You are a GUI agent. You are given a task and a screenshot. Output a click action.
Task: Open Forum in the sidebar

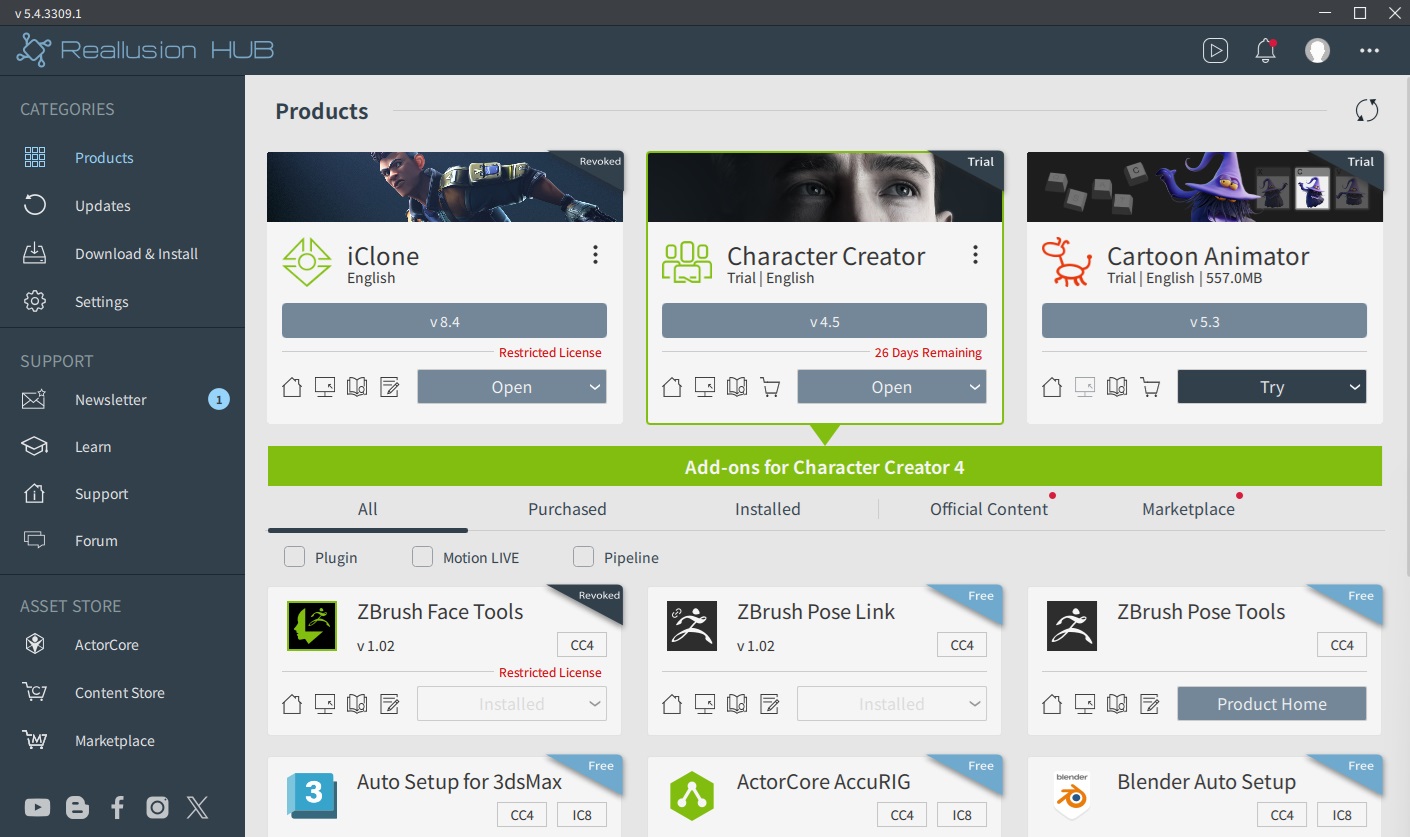pos(122,541)
